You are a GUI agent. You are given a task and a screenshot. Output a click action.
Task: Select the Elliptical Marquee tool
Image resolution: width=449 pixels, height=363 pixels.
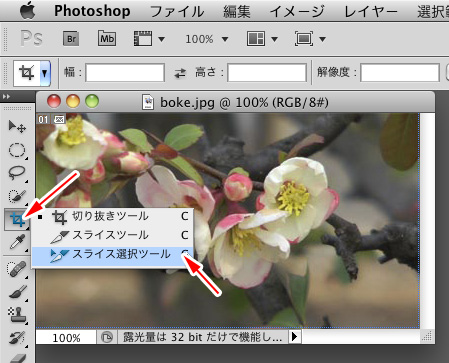tap(17, 150)
